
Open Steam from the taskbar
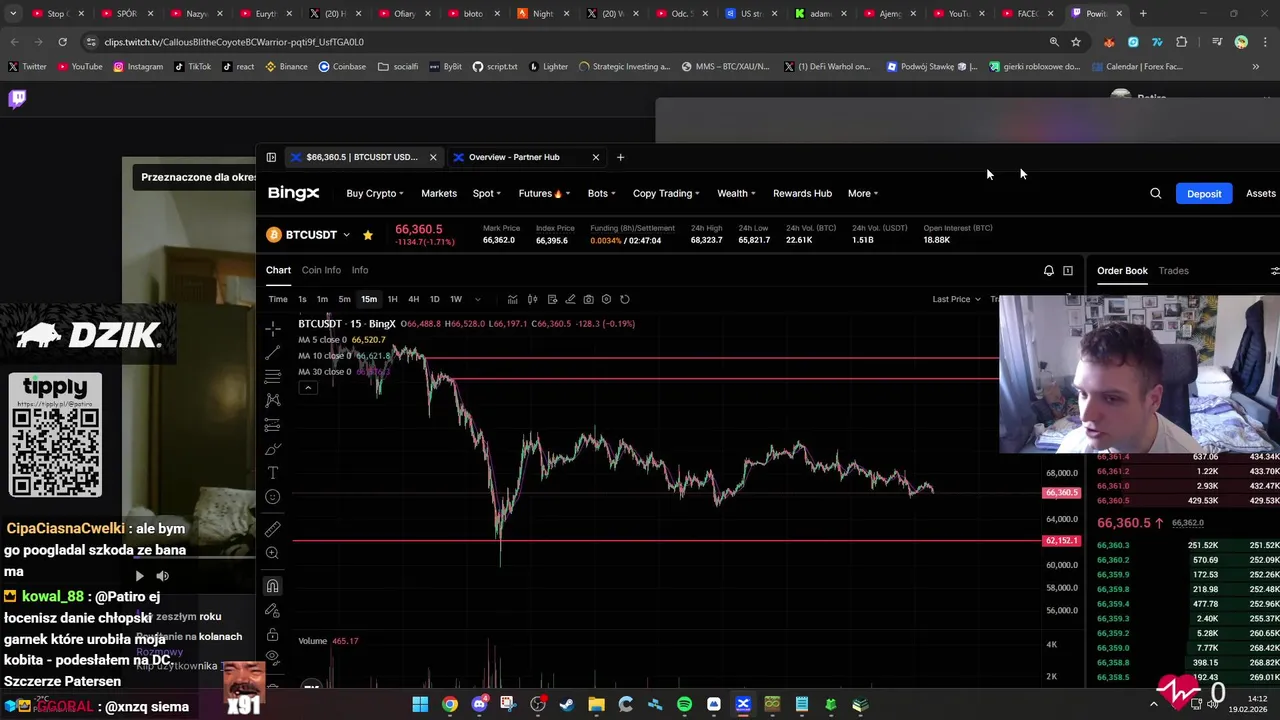pyautogui.click(x=567, y=704)
